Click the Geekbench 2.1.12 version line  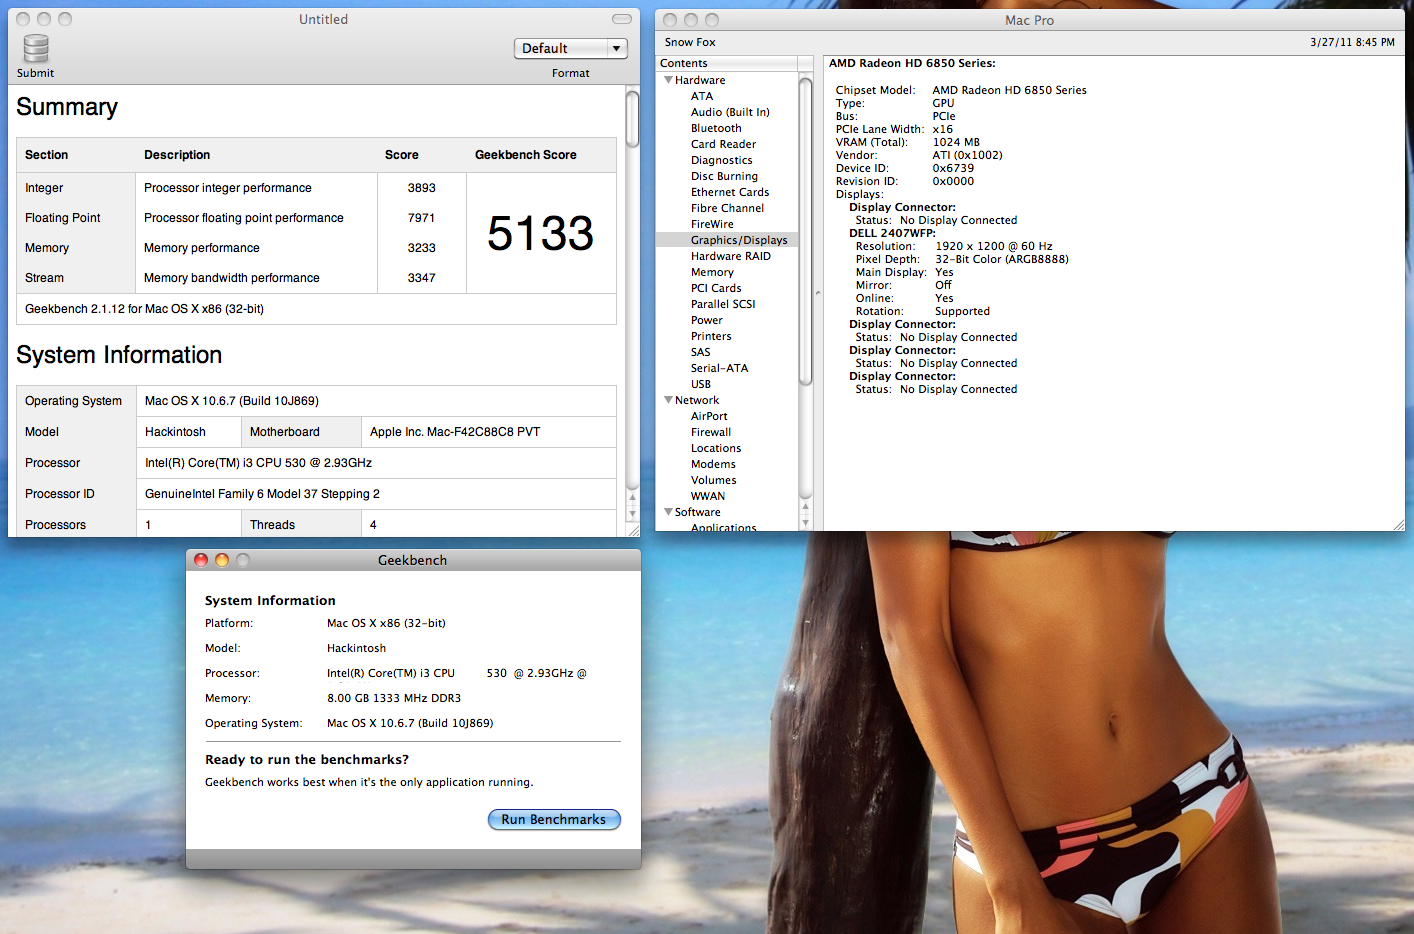click(x=144, y=309)
